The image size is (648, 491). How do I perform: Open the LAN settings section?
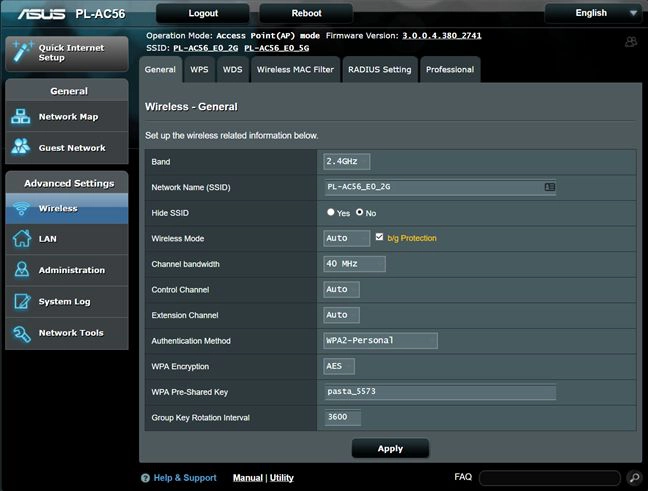click(x=67, y=239)
